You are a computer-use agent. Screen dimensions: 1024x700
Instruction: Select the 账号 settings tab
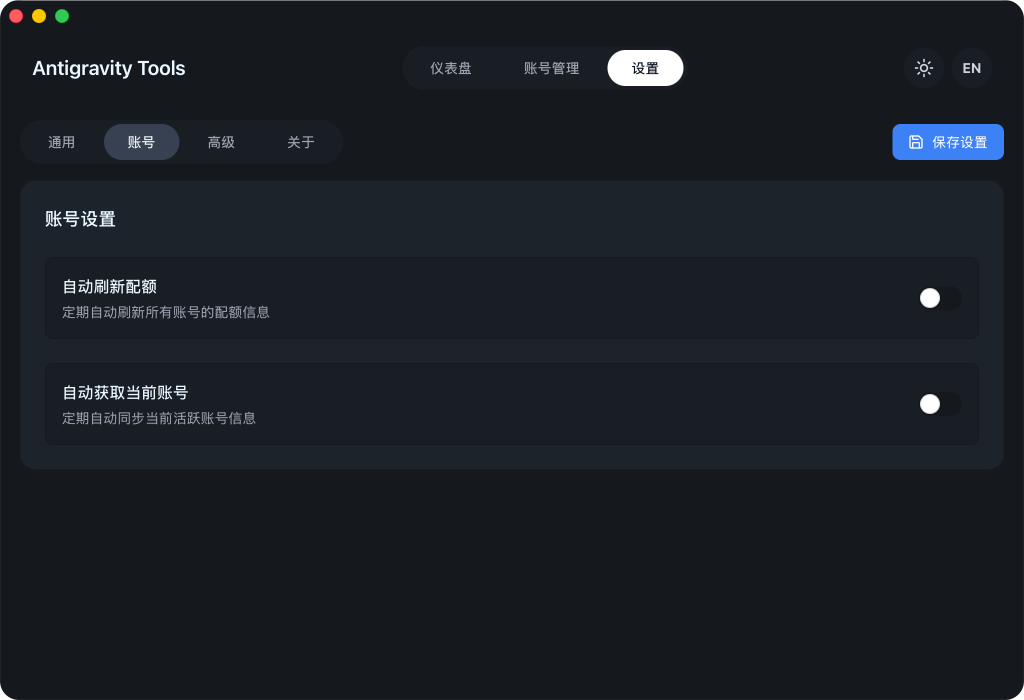click(x=141, y=142)
